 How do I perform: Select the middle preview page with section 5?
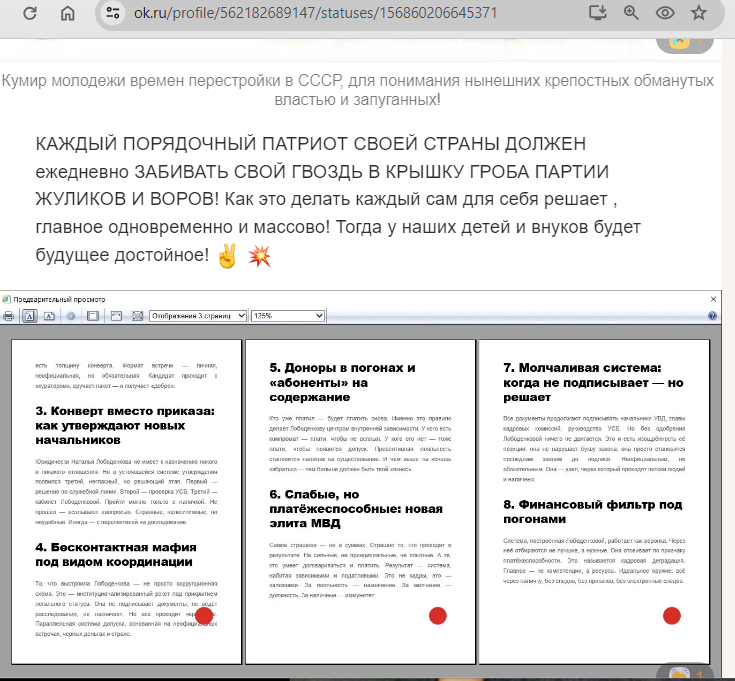(x=360, y=500)
